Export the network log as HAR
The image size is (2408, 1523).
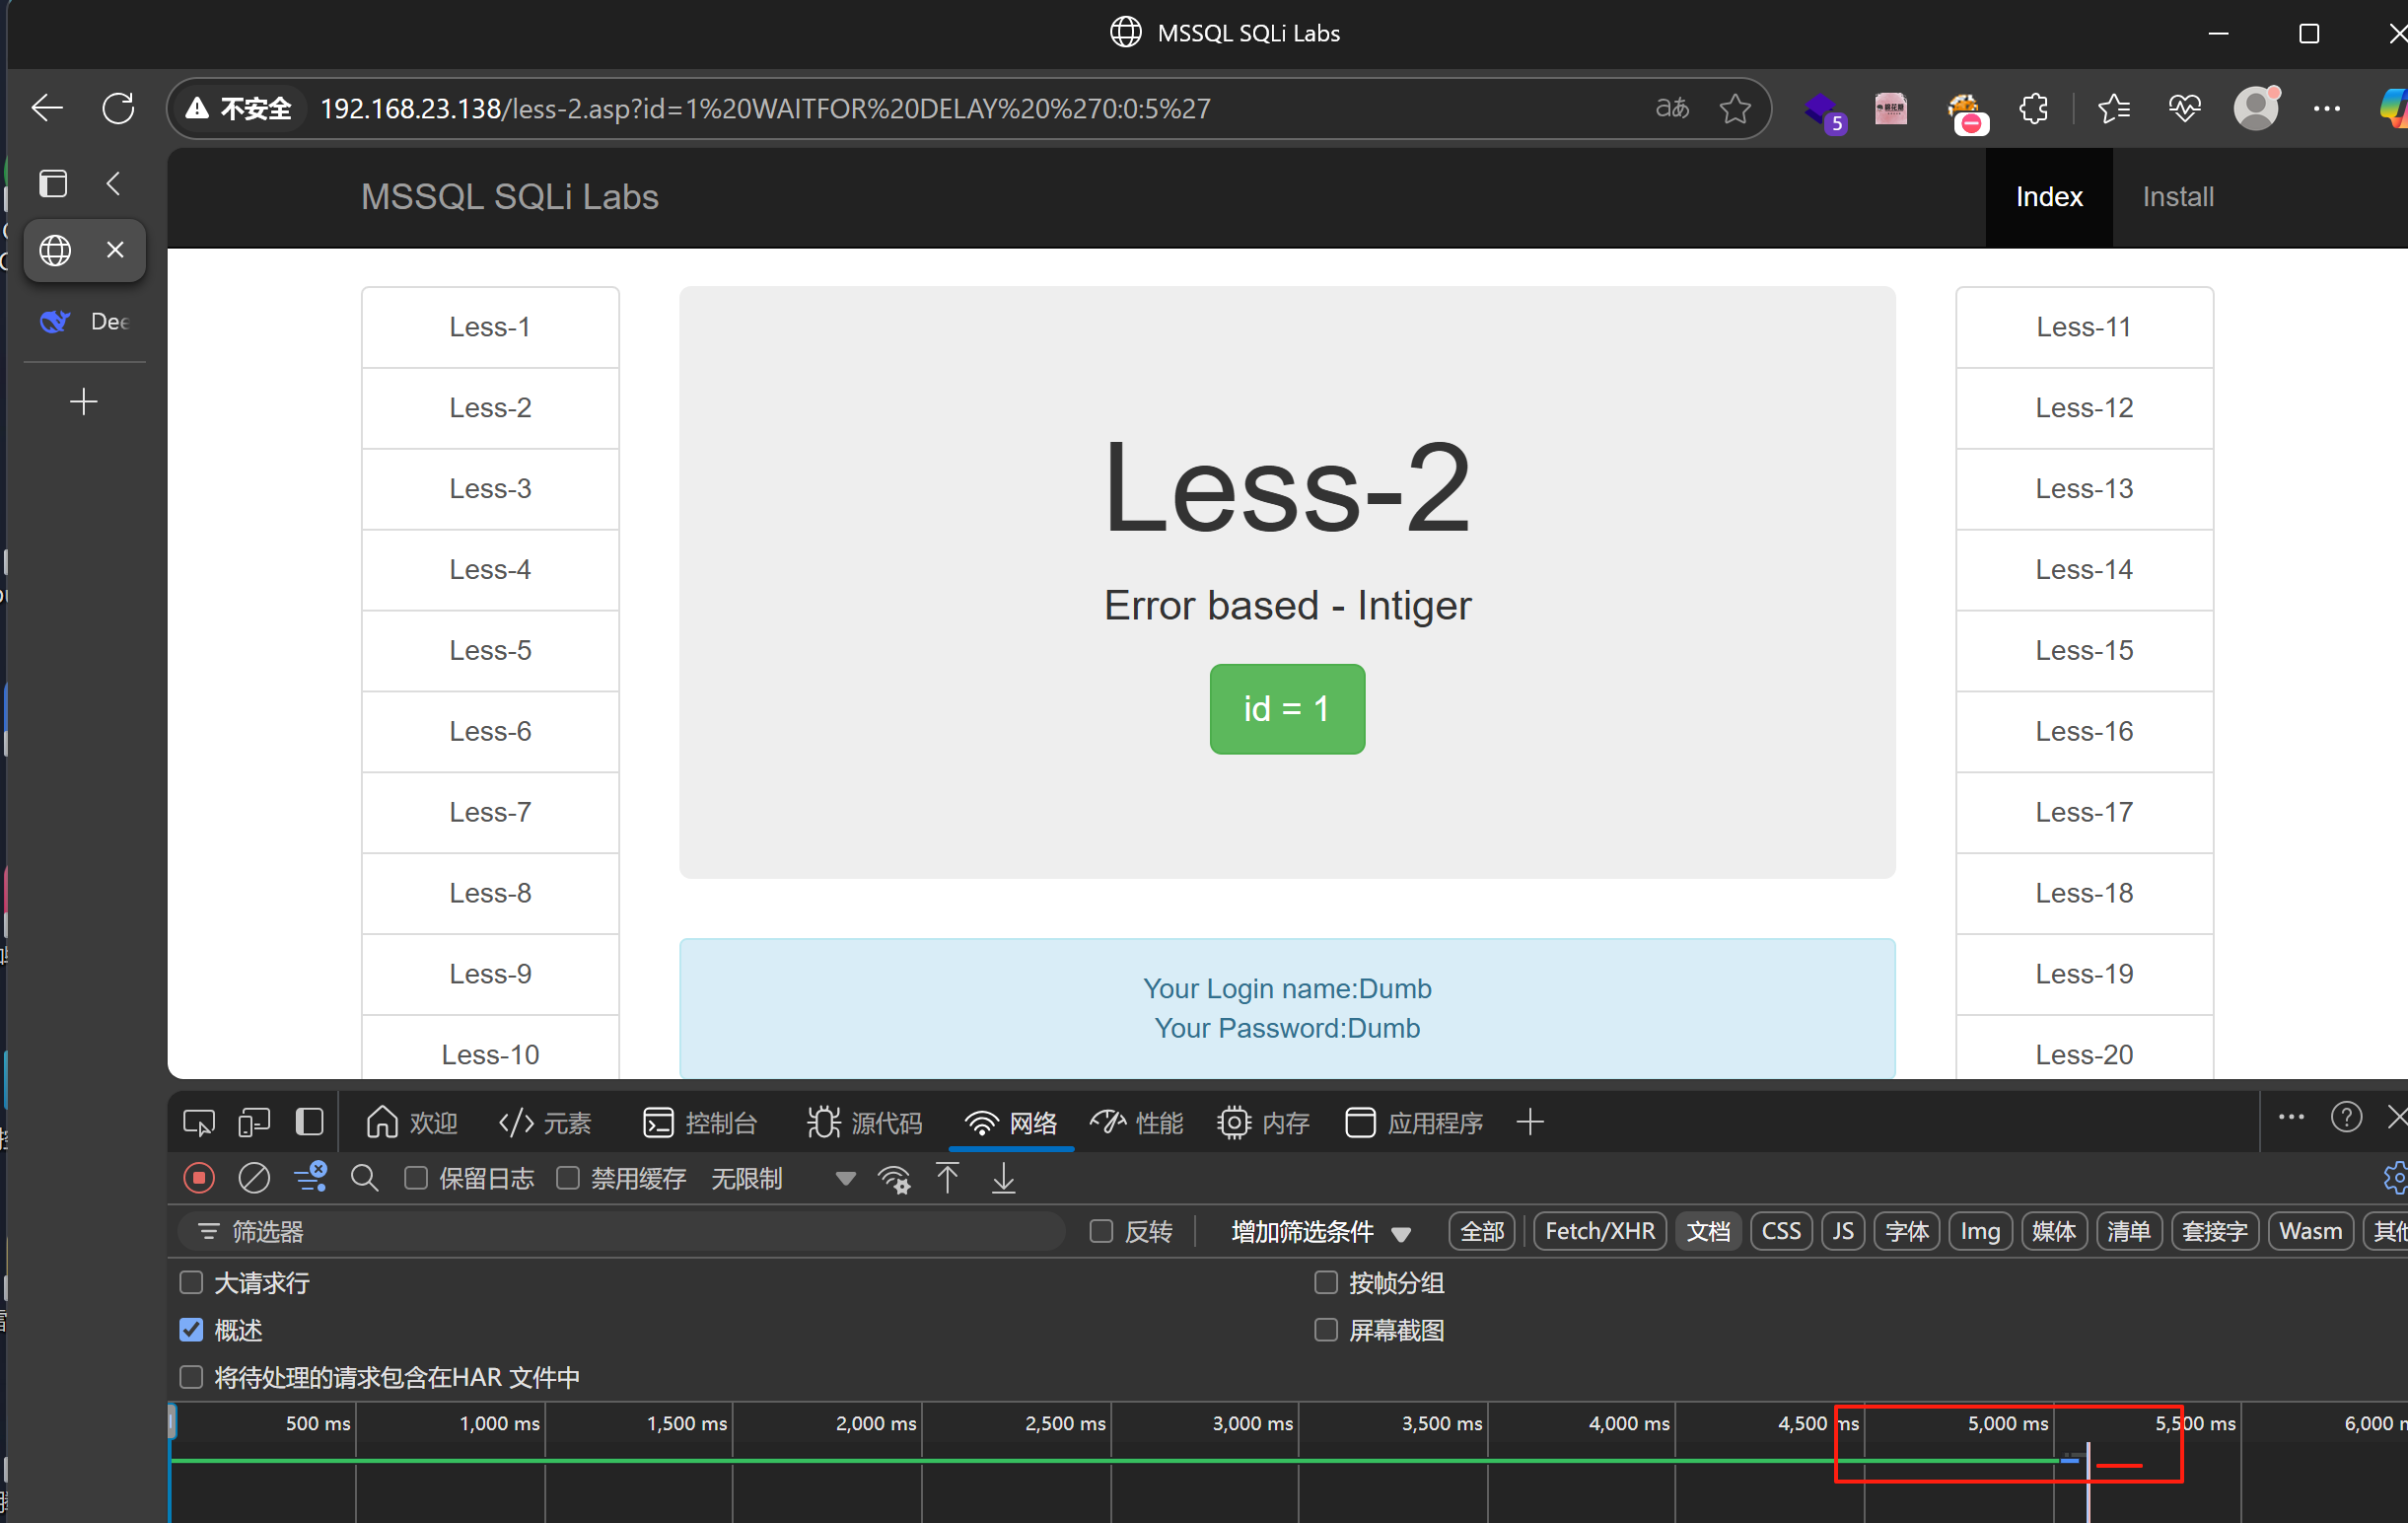tap(1003, 1178)
